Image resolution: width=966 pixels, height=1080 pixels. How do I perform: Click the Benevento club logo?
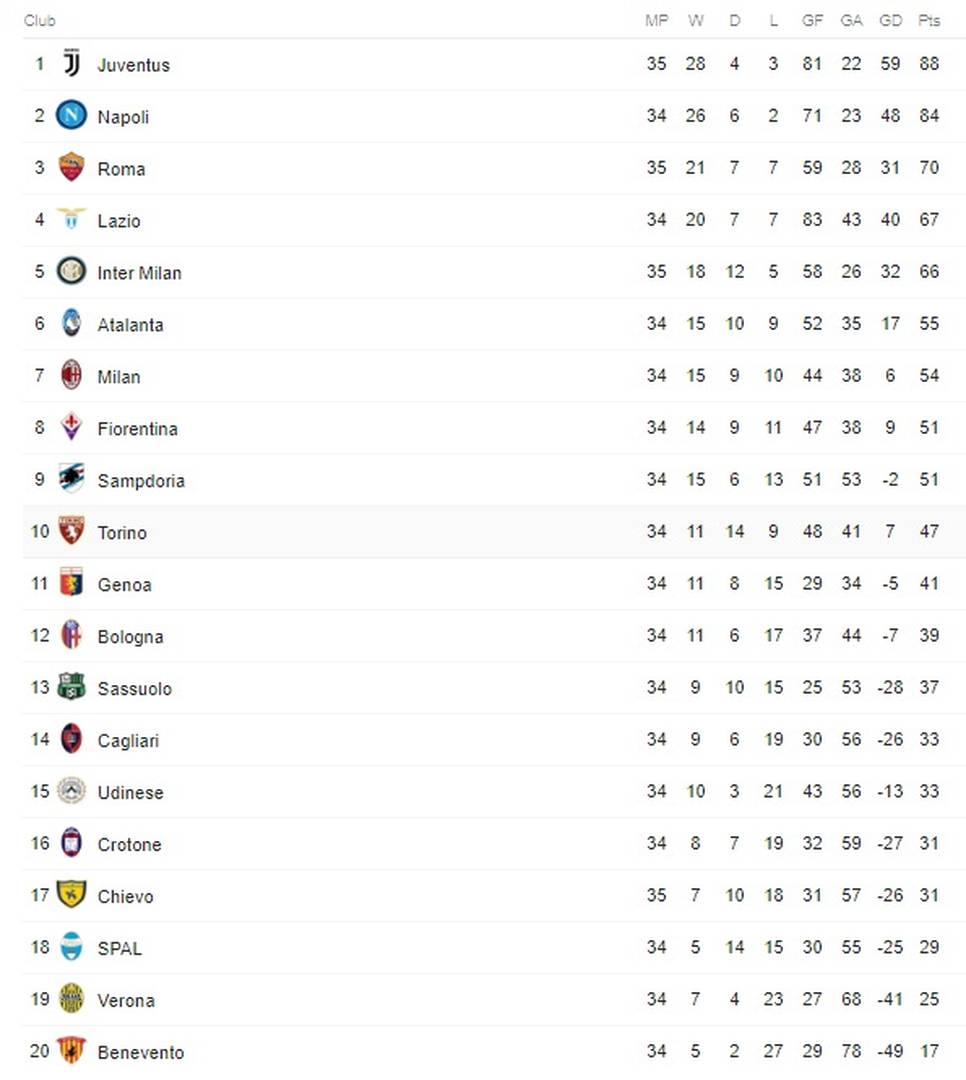click(71, 1050)
